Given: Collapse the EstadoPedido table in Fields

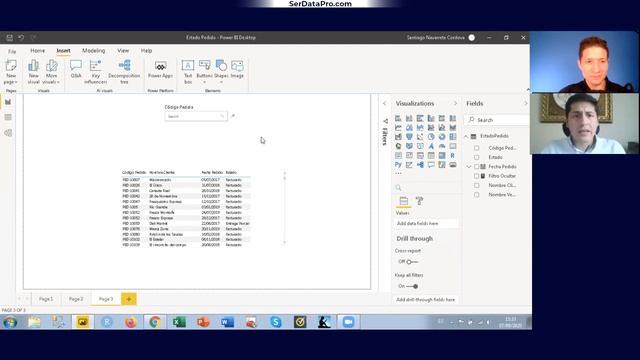Looking at the screenshot, I should pyautogui.click(x=467, y=136).
